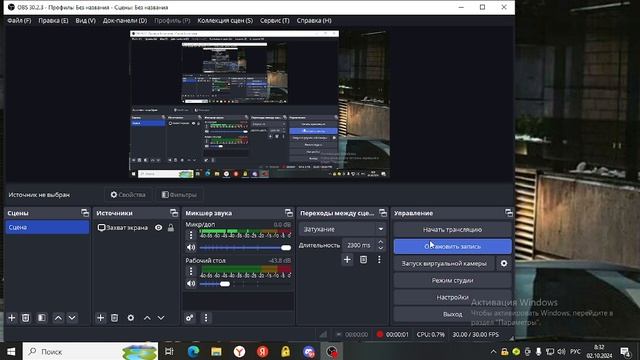Open audio mixer menu three dots icon
Viewport: 640px width, 360px height.
(206, 318)
